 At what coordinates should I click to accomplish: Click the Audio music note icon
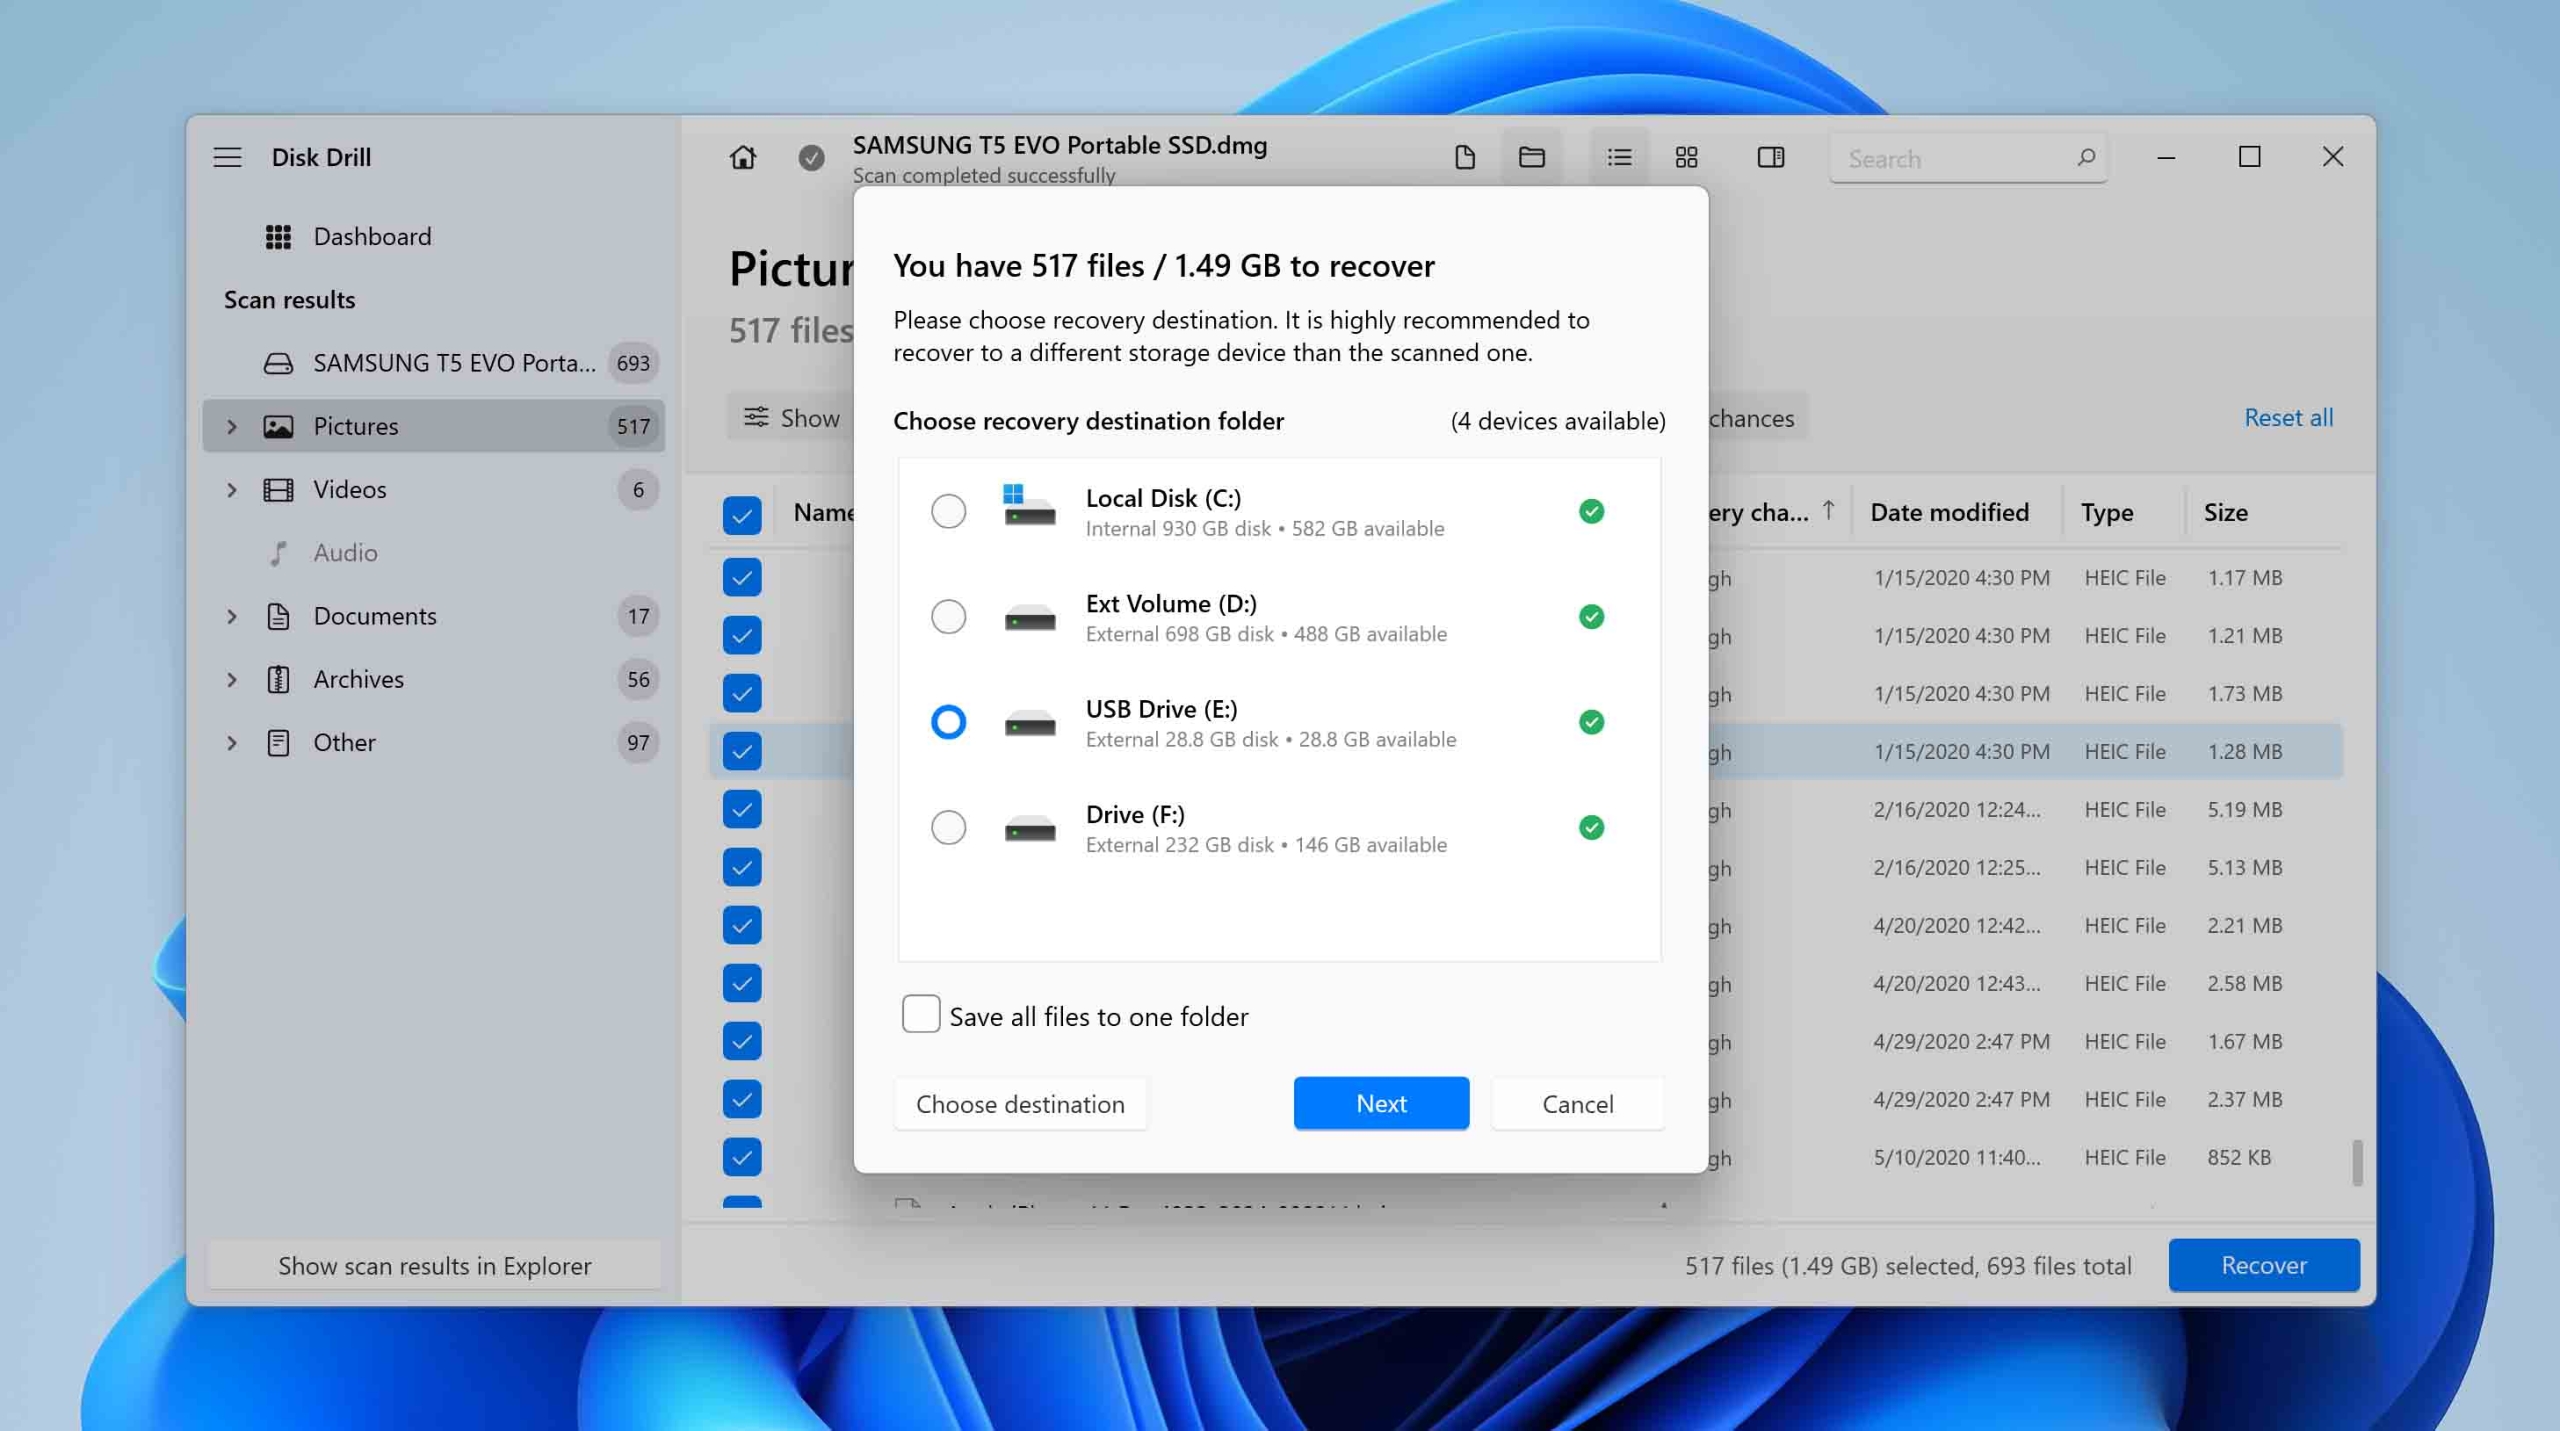[278, 552]
